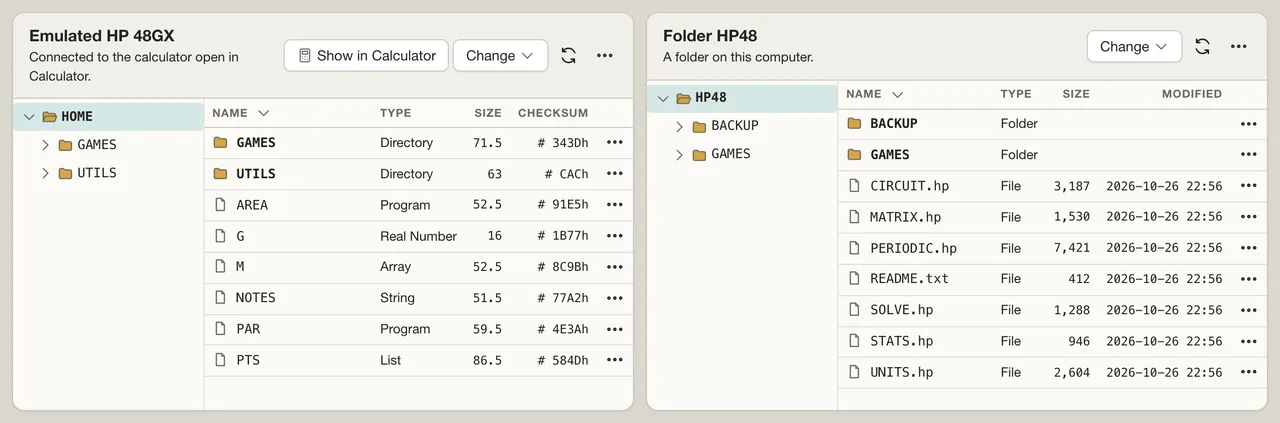This screenshot has height=423, width=1280.
Task: Click checksum value # 91E5h
Action: 563,205
